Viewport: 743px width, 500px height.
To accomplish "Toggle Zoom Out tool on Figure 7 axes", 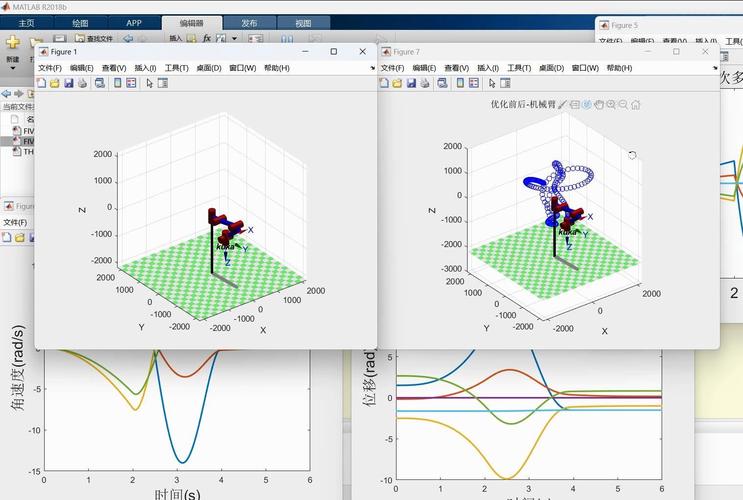I will click(x=624, y=104).
